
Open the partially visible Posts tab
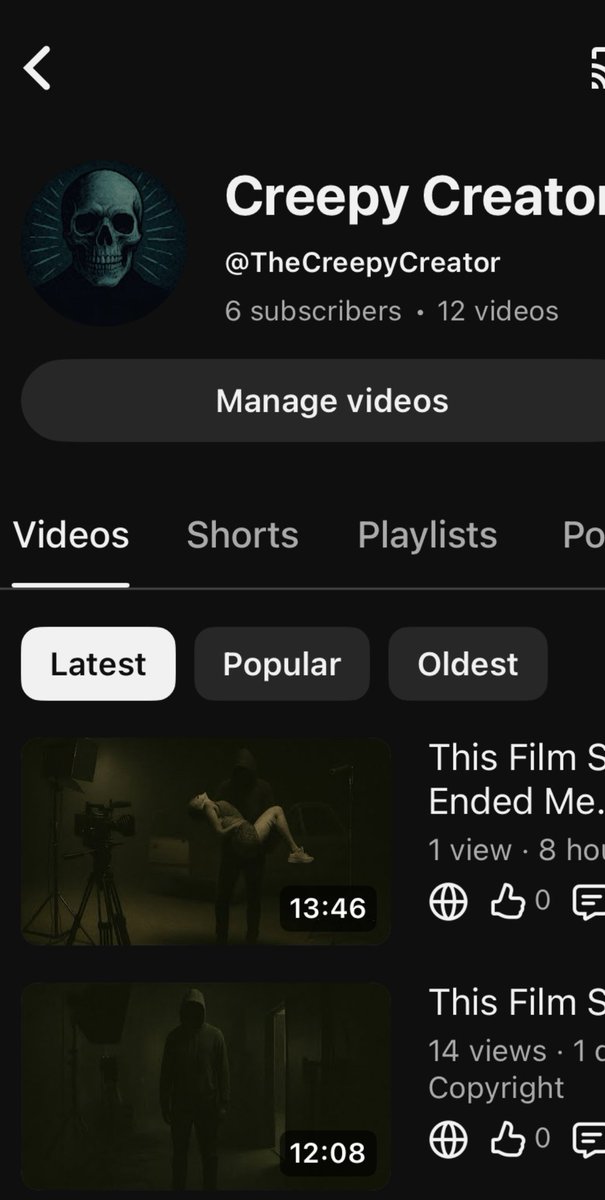pyautogui.click(x=583, y=535)
